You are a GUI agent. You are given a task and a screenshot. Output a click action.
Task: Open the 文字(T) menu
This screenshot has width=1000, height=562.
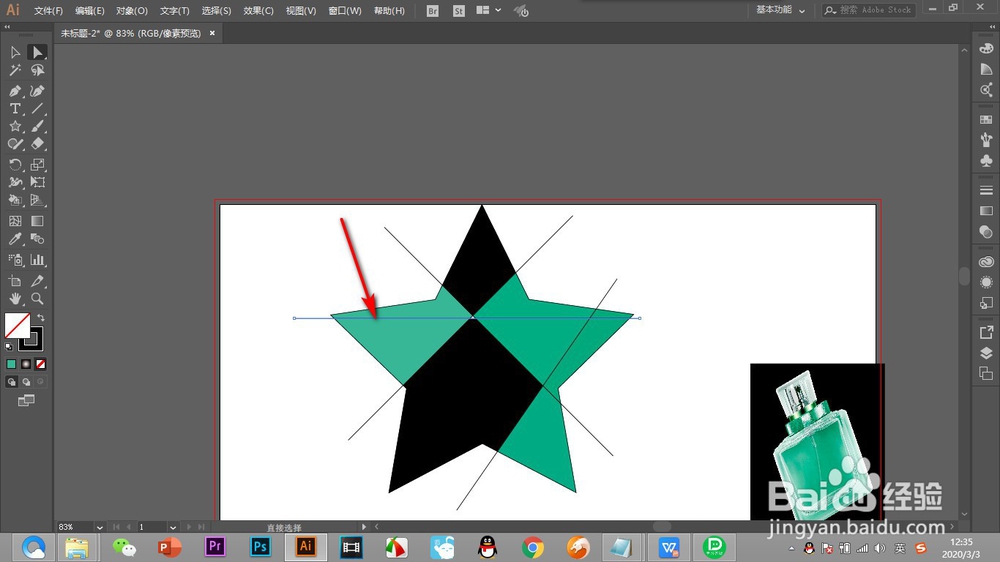(x=174, y=11)
